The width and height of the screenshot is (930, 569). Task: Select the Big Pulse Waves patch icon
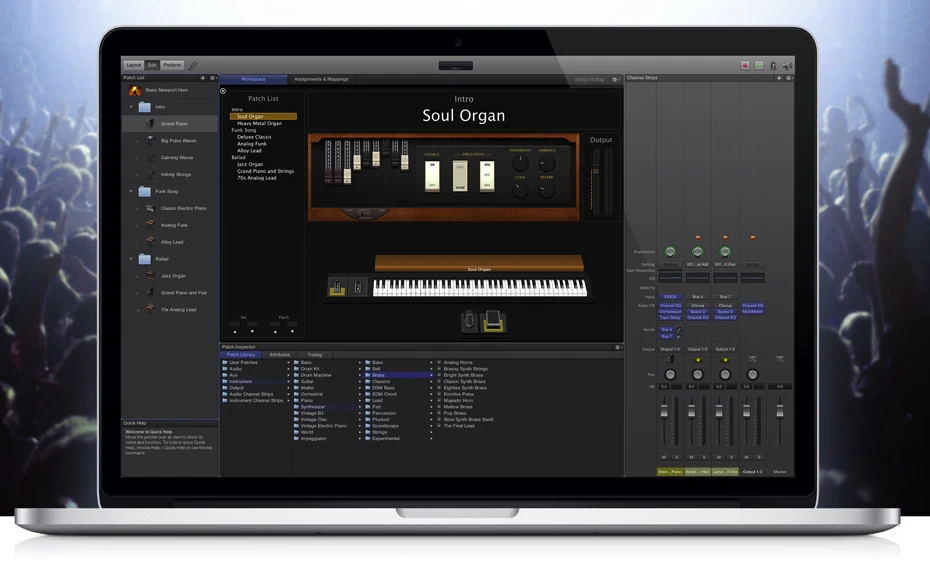coord(151,141)
